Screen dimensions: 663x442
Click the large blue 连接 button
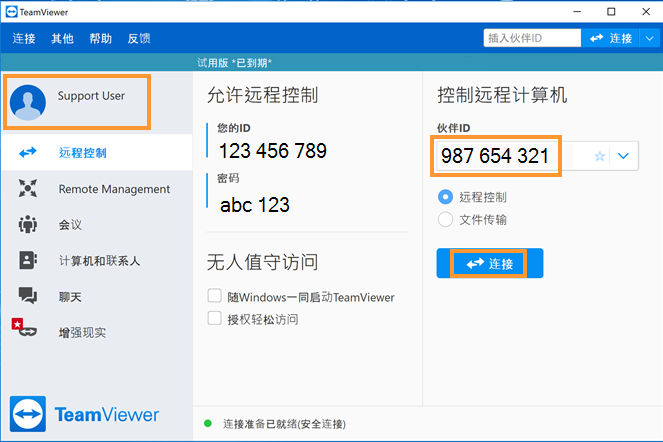click(490, 263)
